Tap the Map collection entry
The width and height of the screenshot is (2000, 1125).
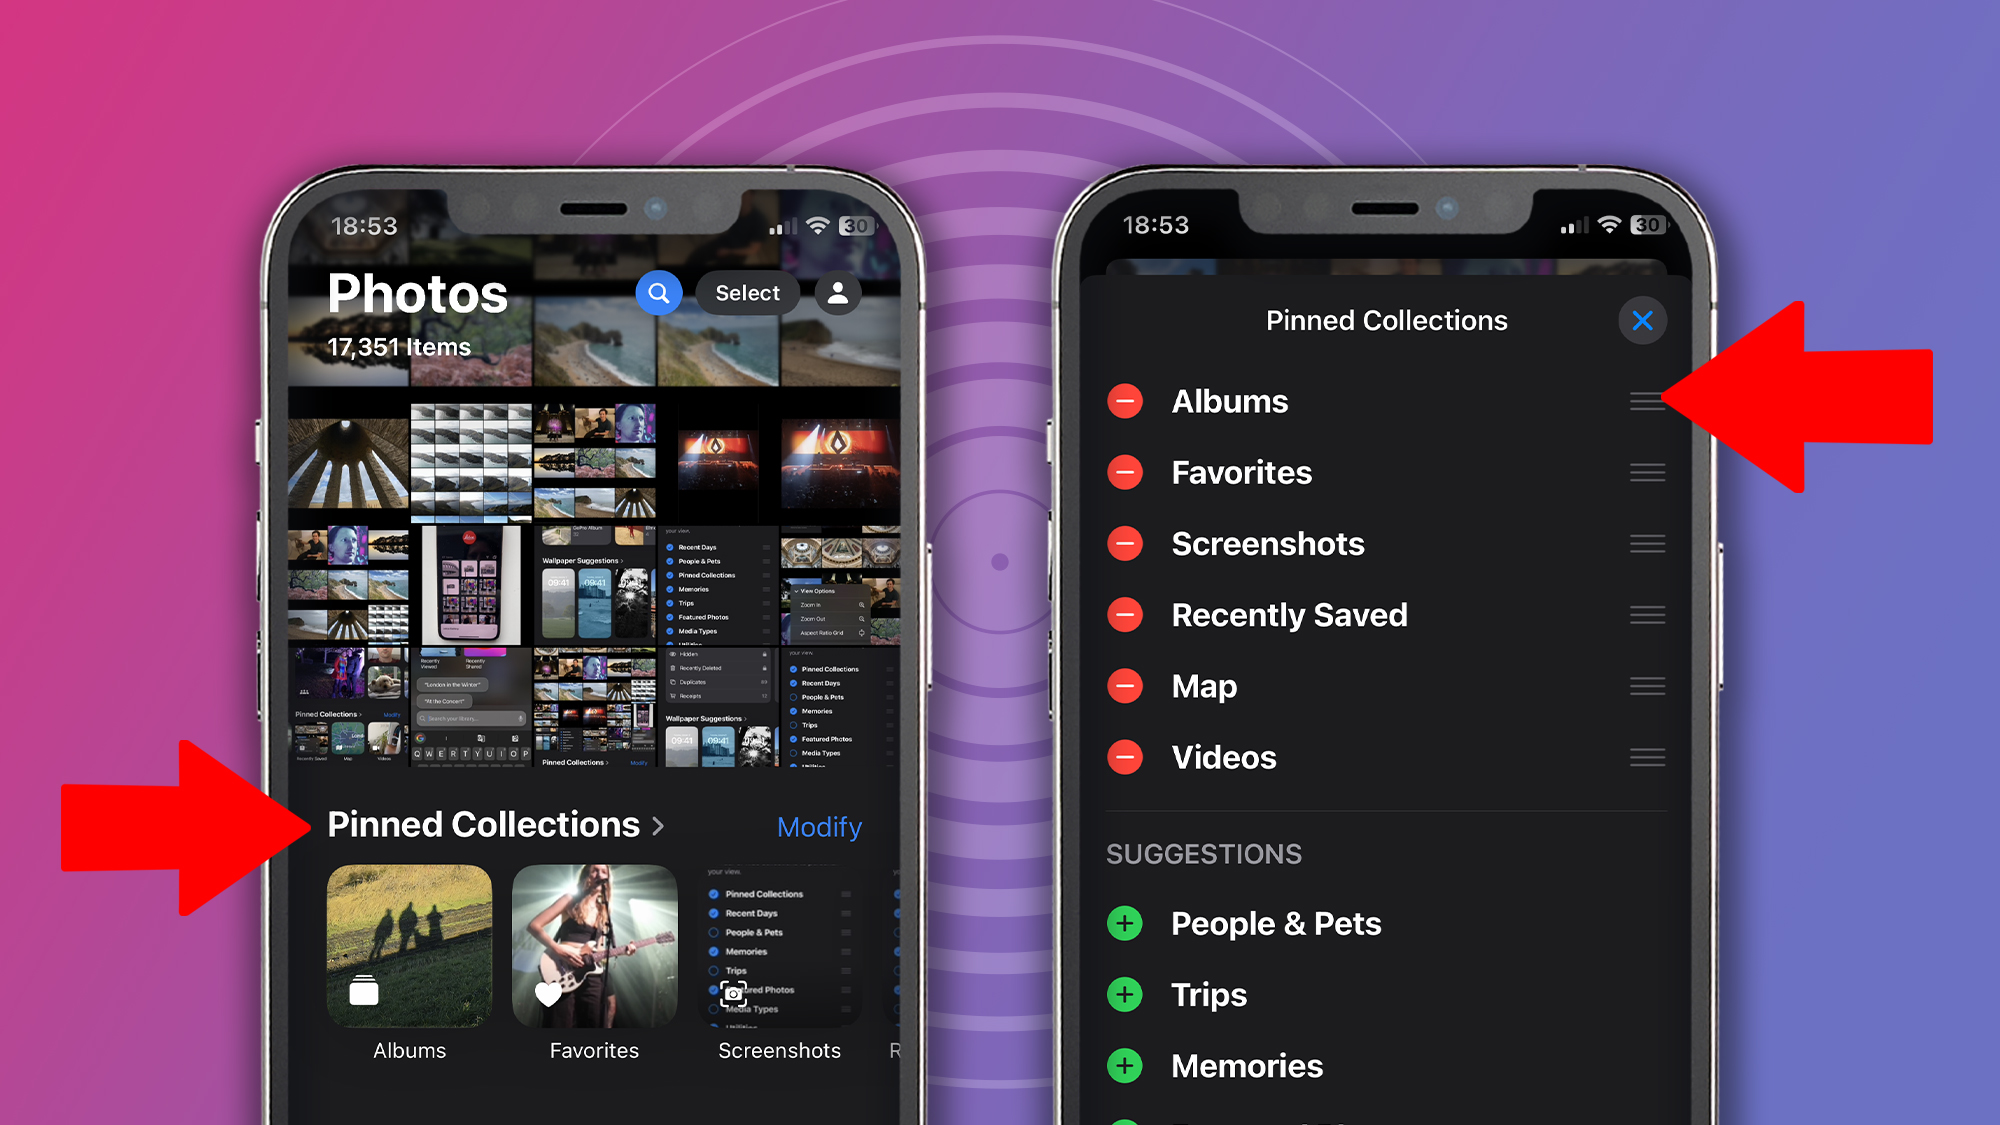pos(1387,684)
